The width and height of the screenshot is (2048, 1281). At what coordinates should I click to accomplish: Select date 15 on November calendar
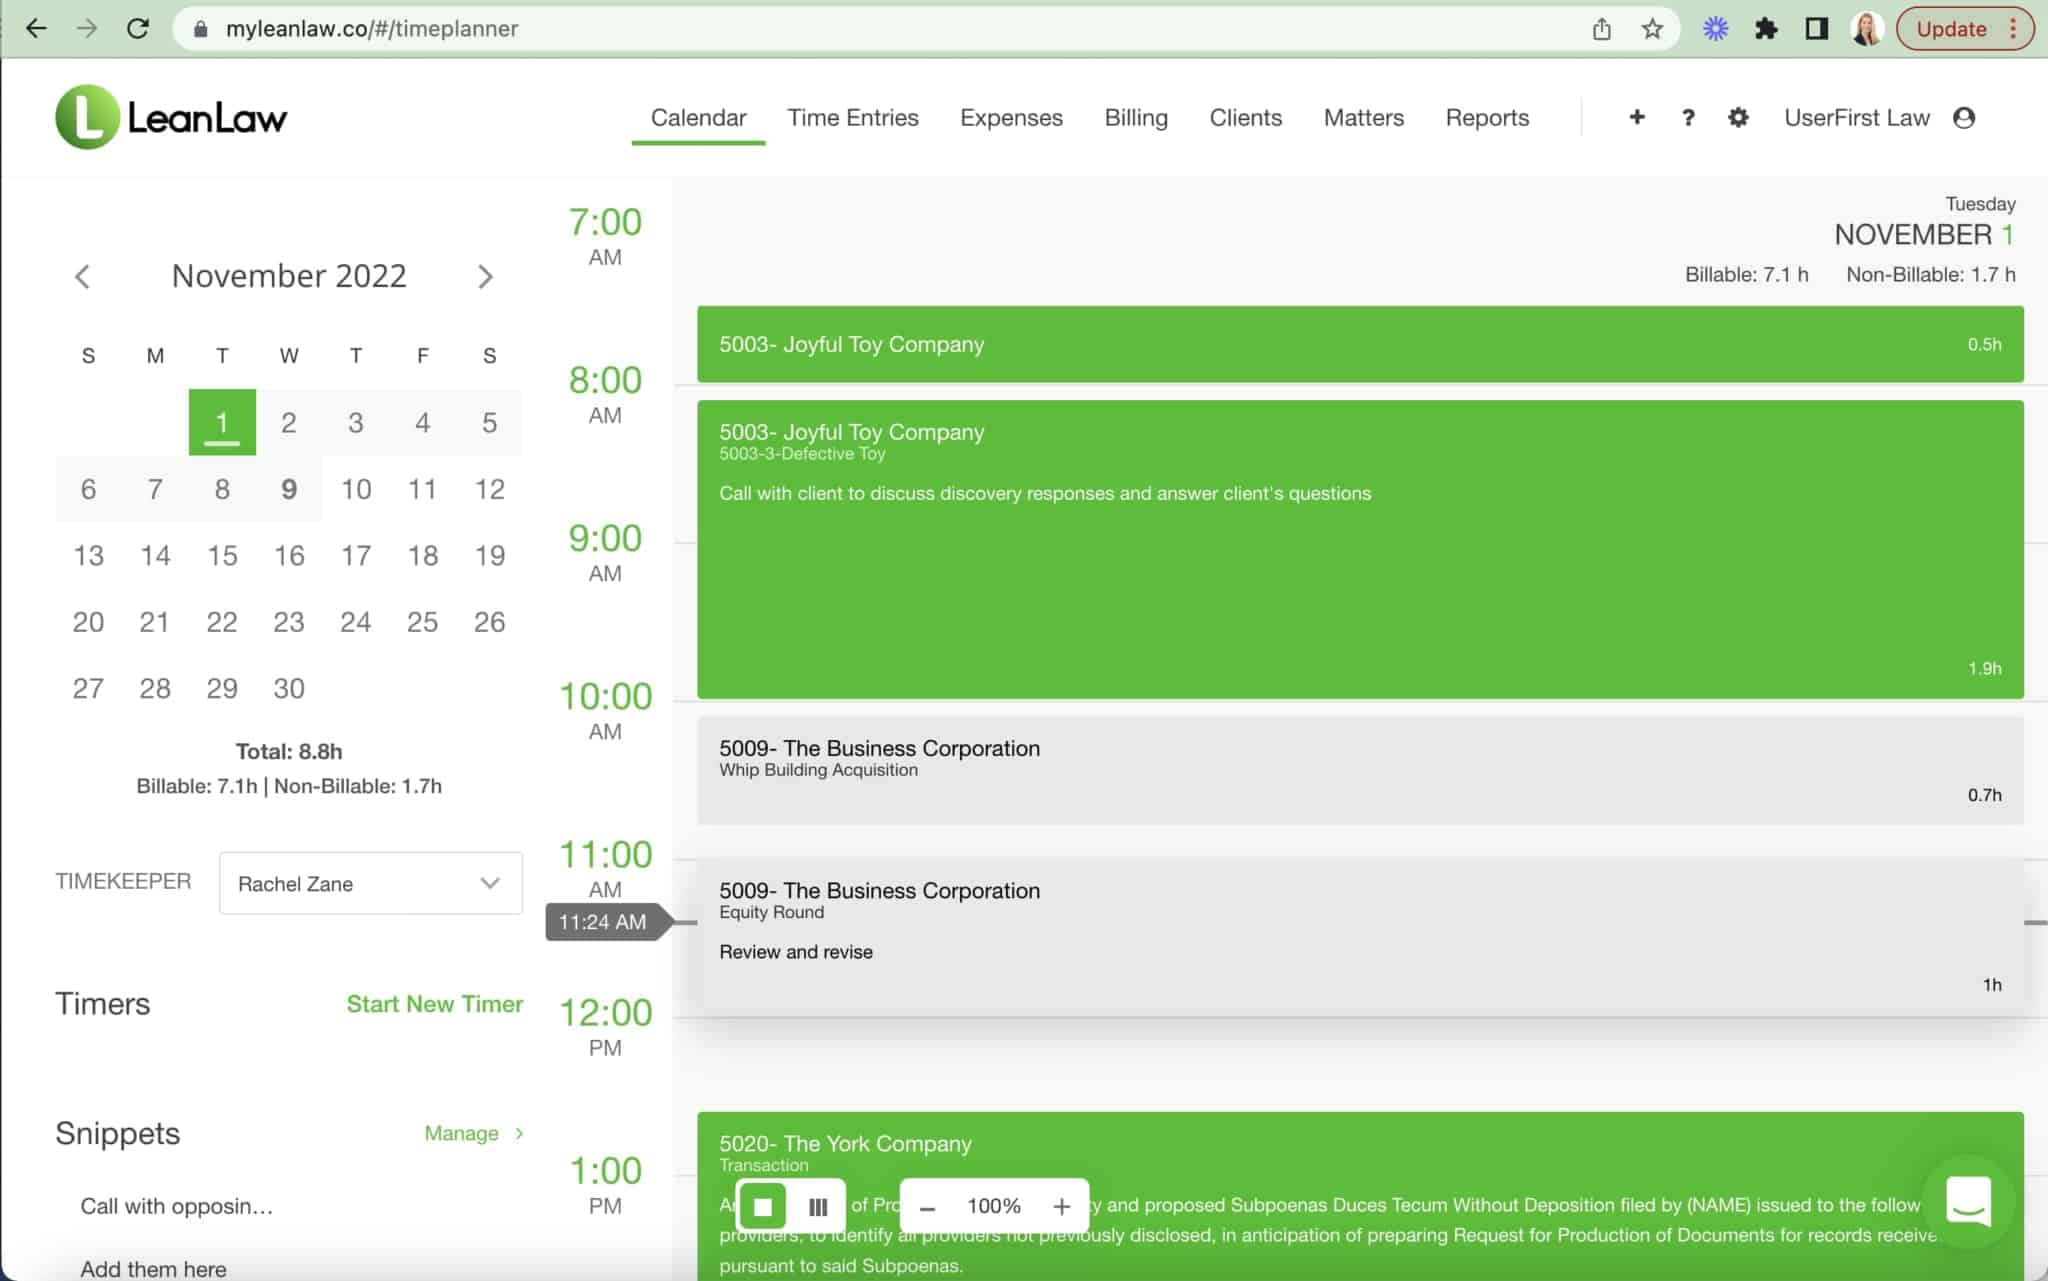[x=221, y=555]
